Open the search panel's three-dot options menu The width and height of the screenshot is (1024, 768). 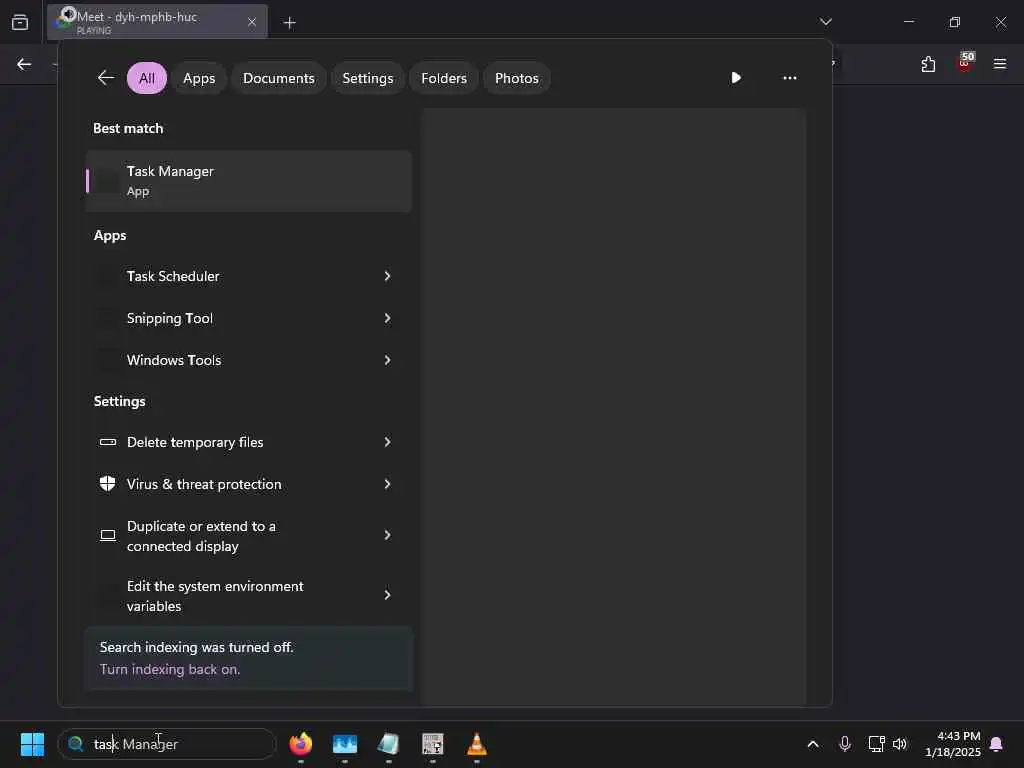[x=790, y=78]
